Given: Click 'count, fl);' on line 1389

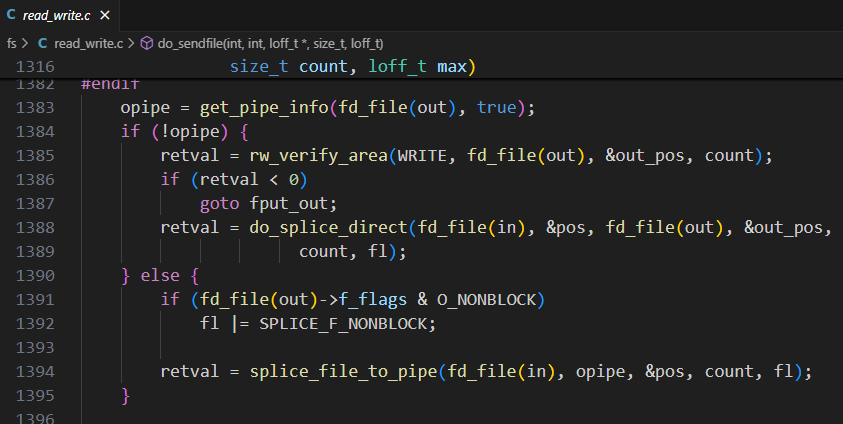Looking at the screenshot, I should coord(353,251).
